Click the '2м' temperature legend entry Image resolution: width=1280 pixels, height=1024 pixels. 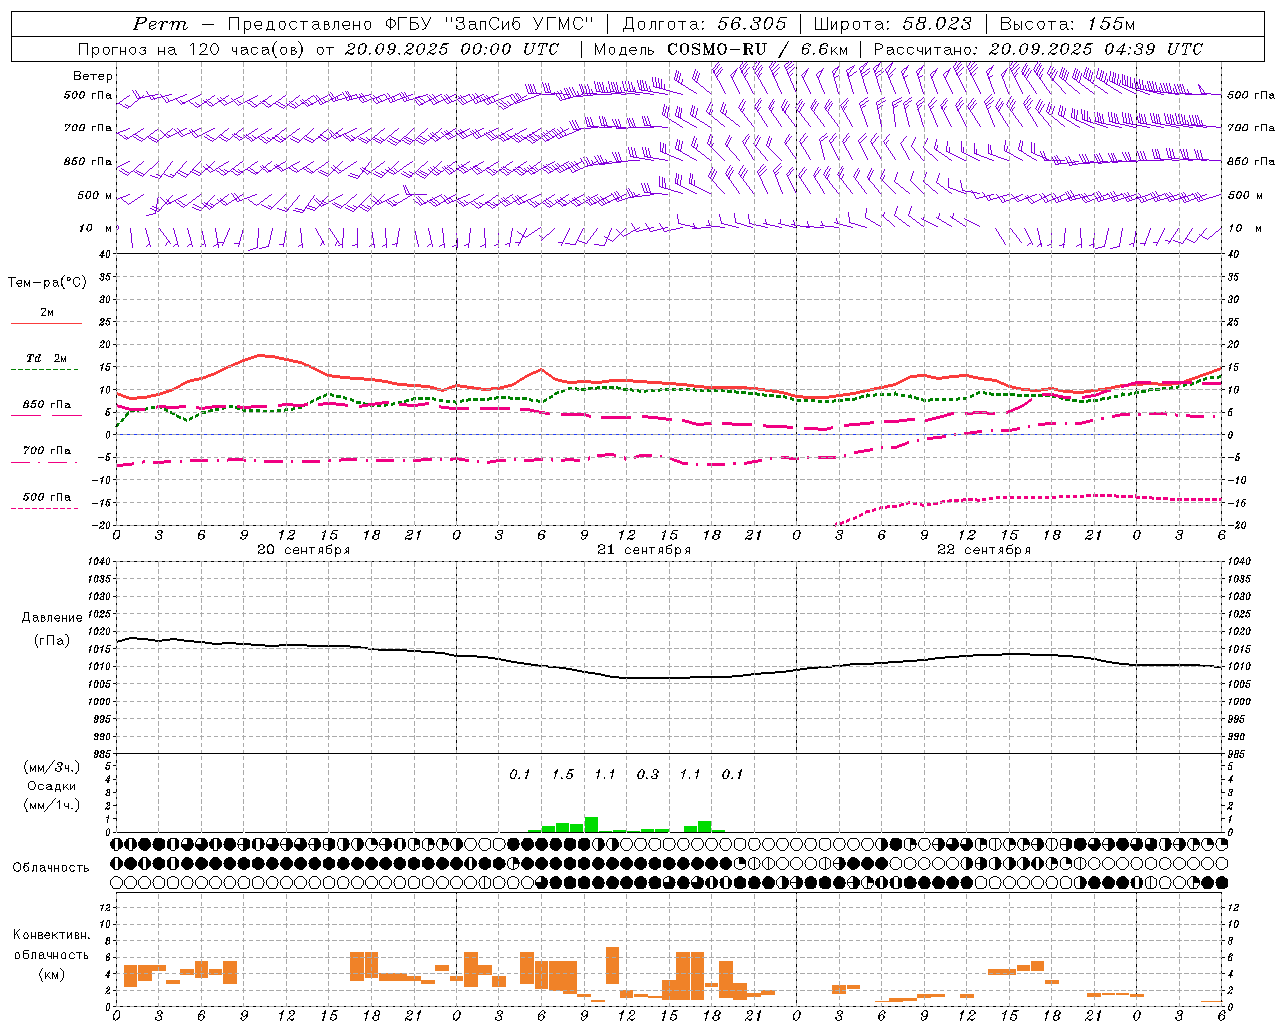[x=47, y=312]
